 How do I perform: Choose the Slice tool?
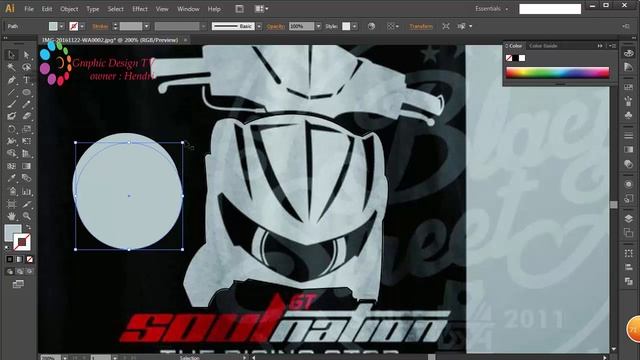pos(27,203)
